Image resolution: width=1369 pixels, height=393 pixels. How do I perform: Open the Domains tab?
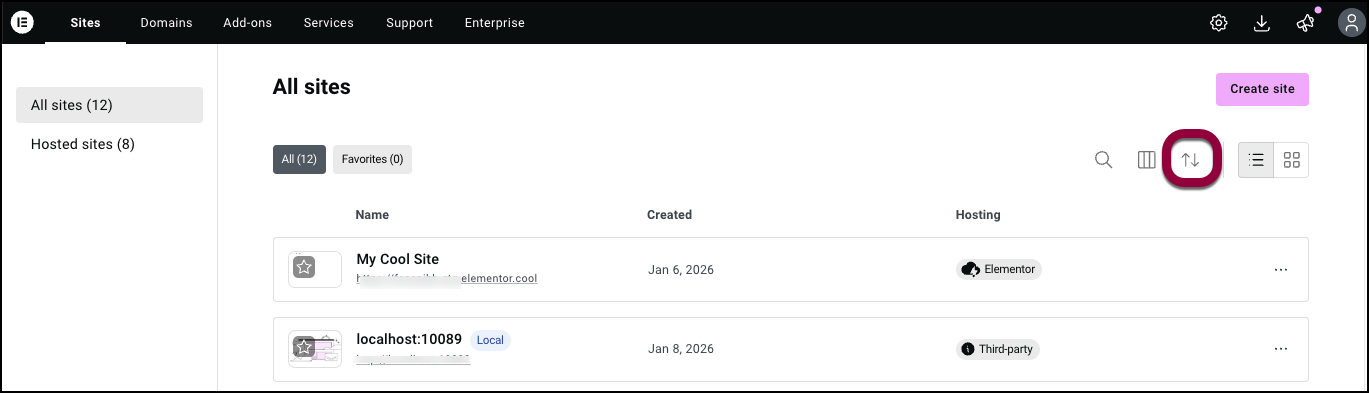pos(166,23)
